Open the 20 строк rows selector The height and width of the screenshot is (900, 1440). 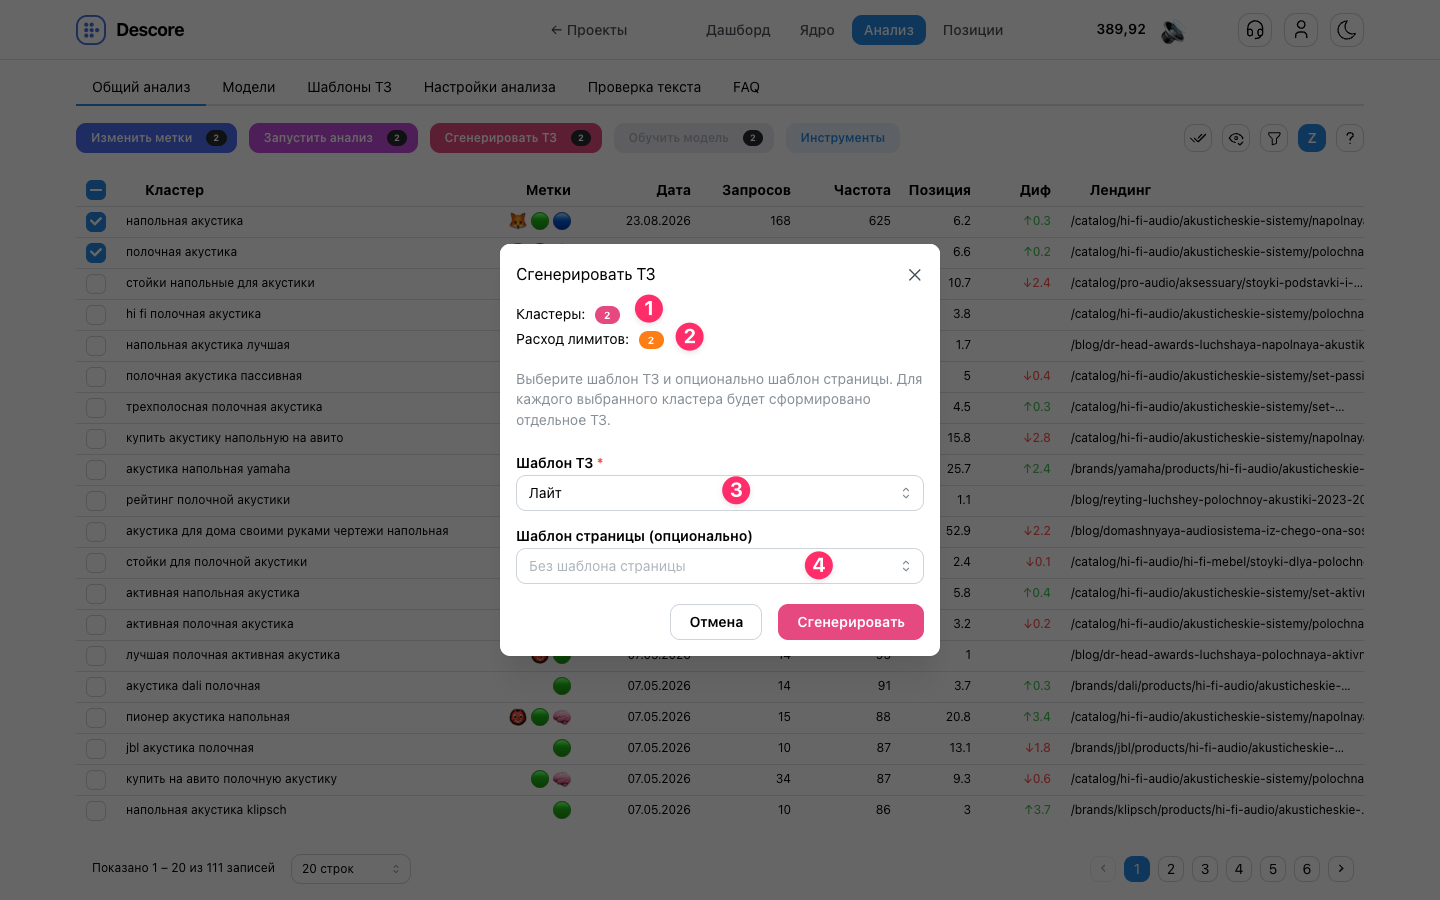pos(350,868)
